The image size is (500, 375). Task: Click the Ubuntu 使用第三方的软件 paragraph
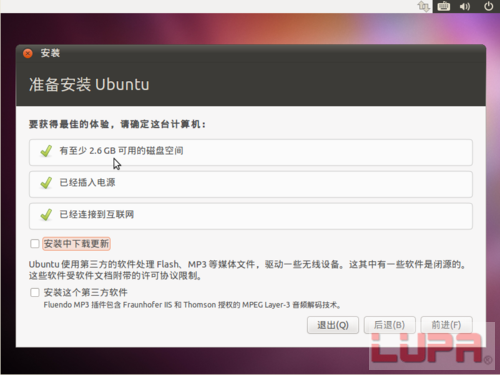[247, 270]
